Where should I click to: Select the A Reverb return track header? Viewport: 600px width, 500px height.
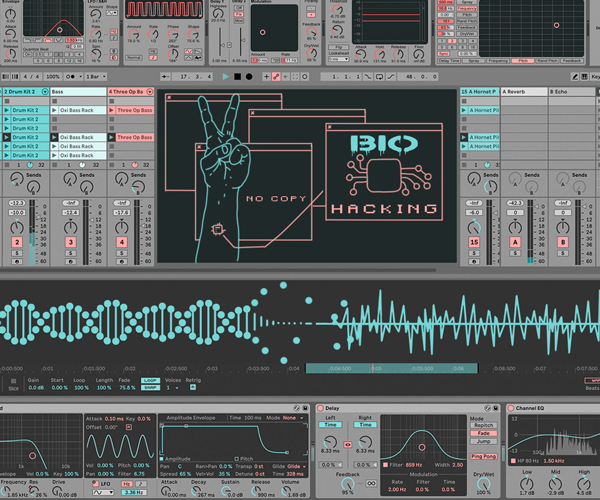coord(524,92)
